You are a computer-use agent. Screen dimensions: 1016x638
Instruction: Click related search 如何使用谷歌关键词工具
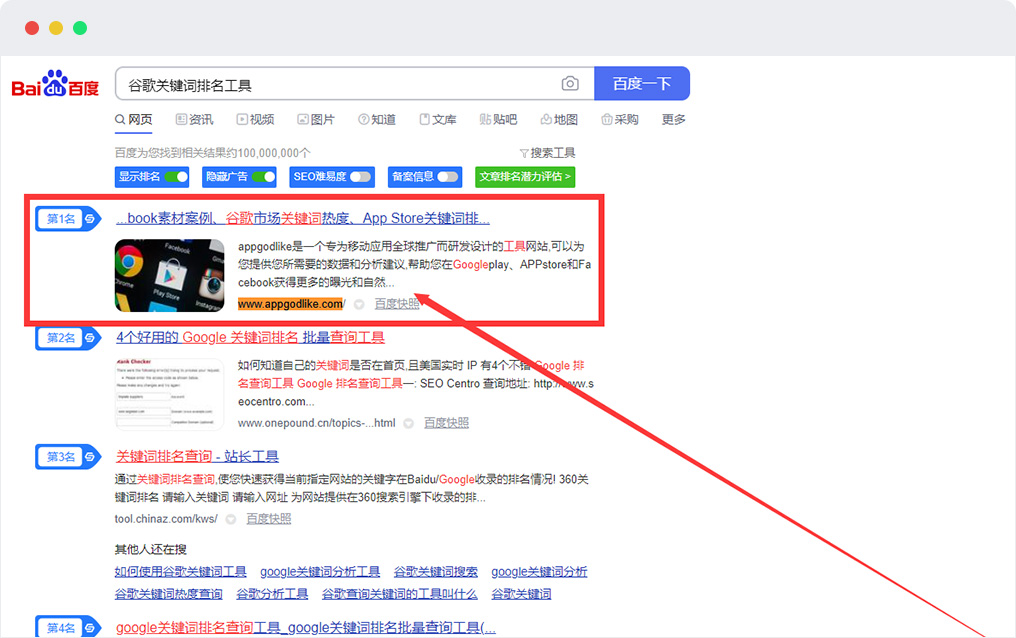181,571
